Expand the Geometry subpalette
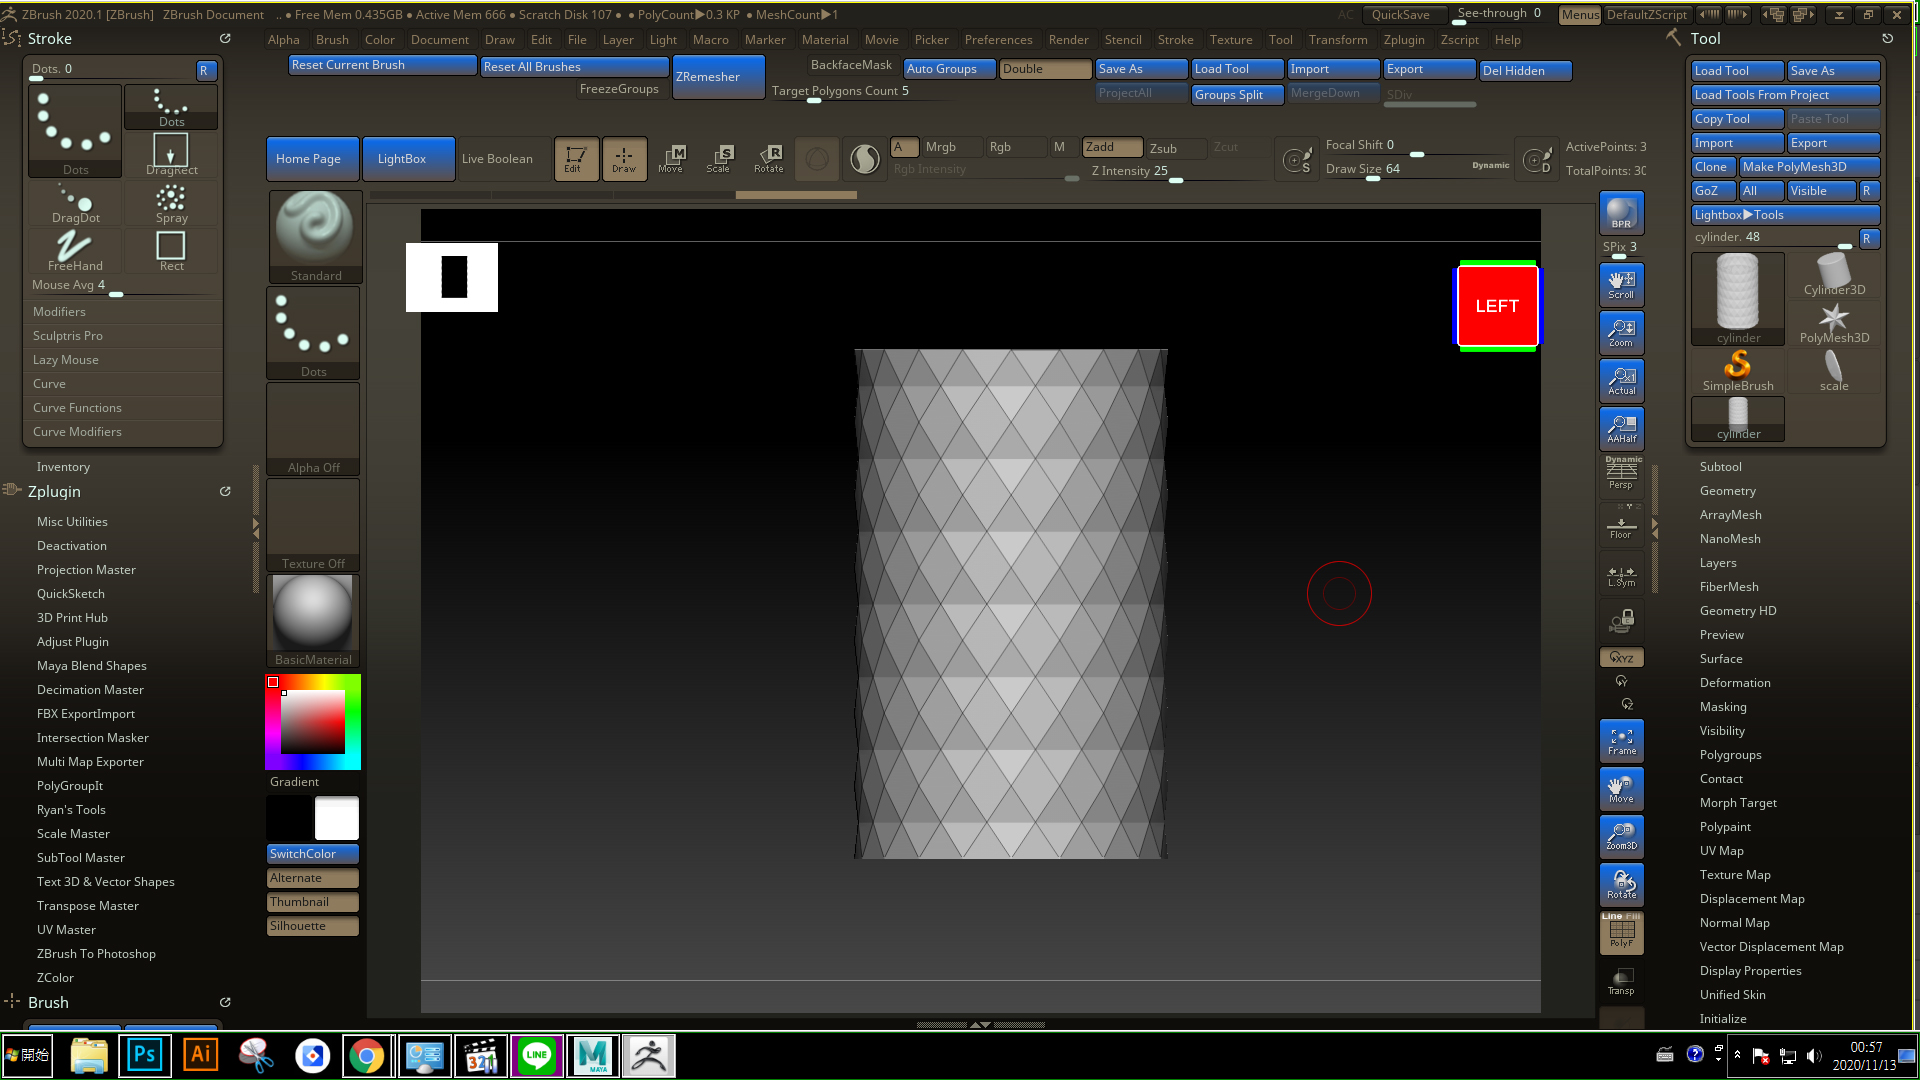Viewport: 1920px width, 1080px height. point(1727,491)
